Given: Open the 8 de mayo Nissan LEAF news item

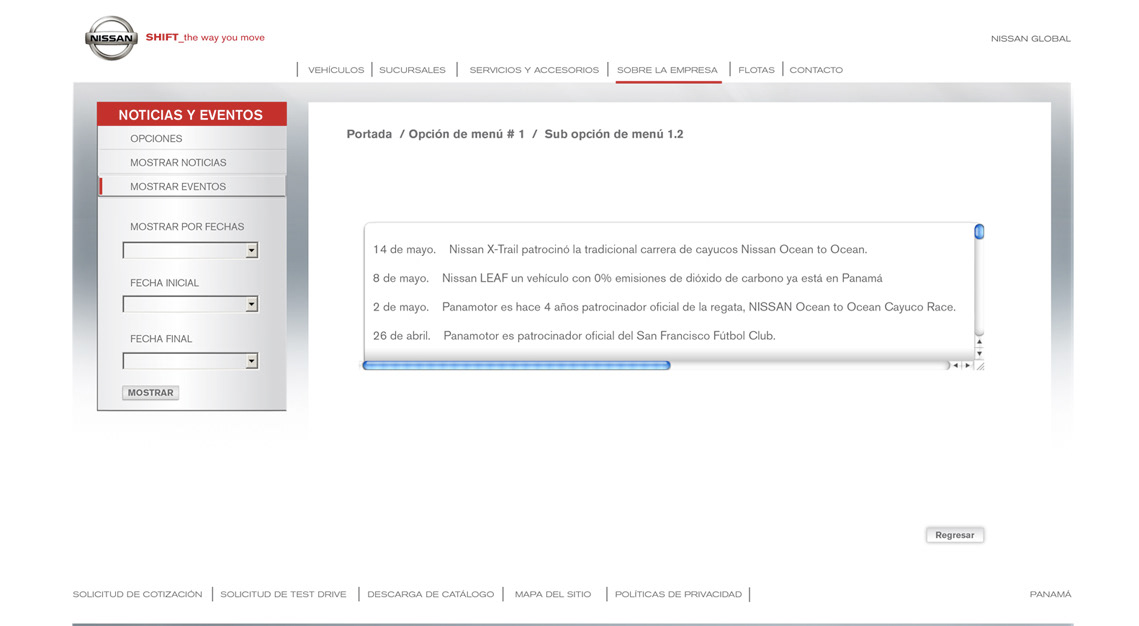Looking at the screenshot, I should [x=628, y=278].
